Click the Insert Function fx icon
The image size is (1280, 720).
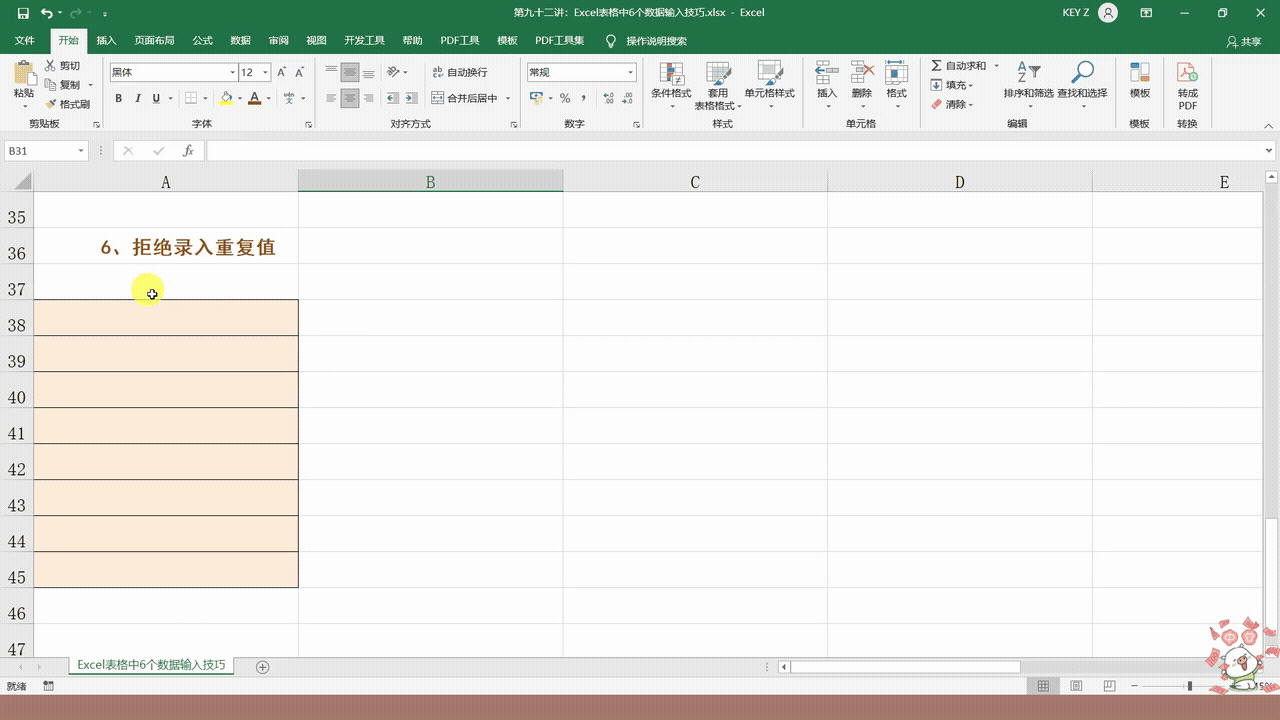coord(188,151)
